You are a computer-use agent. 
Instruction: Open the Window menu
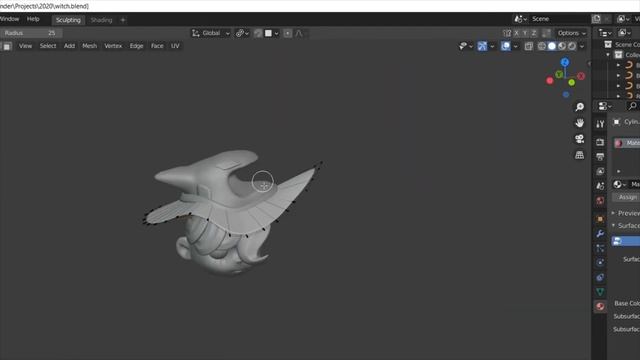click(x=9, y=19)
